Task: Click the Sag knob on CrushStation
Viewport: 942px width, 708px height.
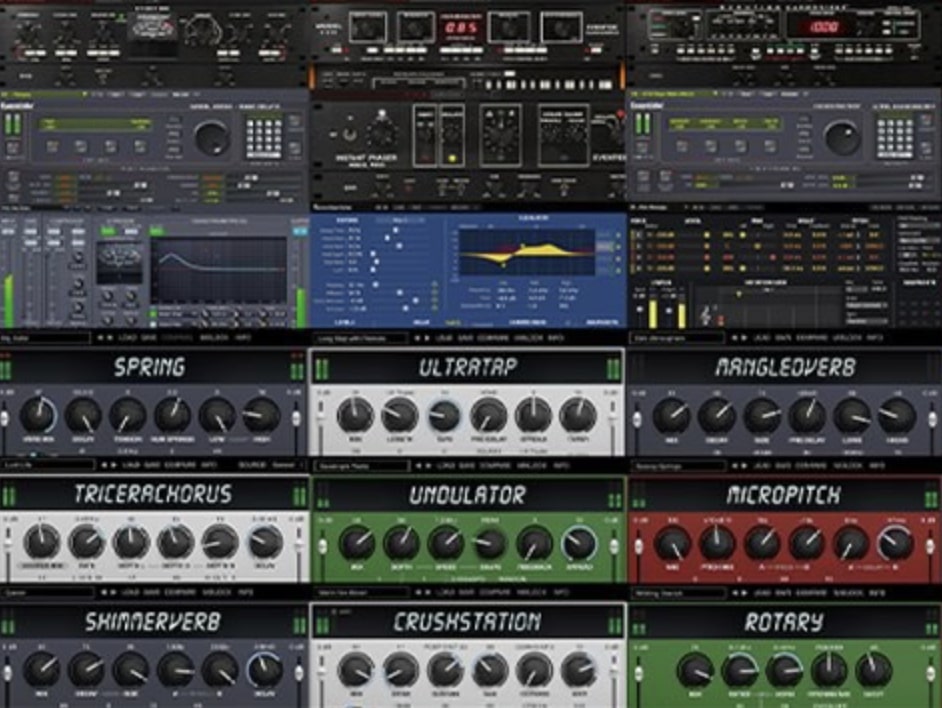Action: [490, 670]
